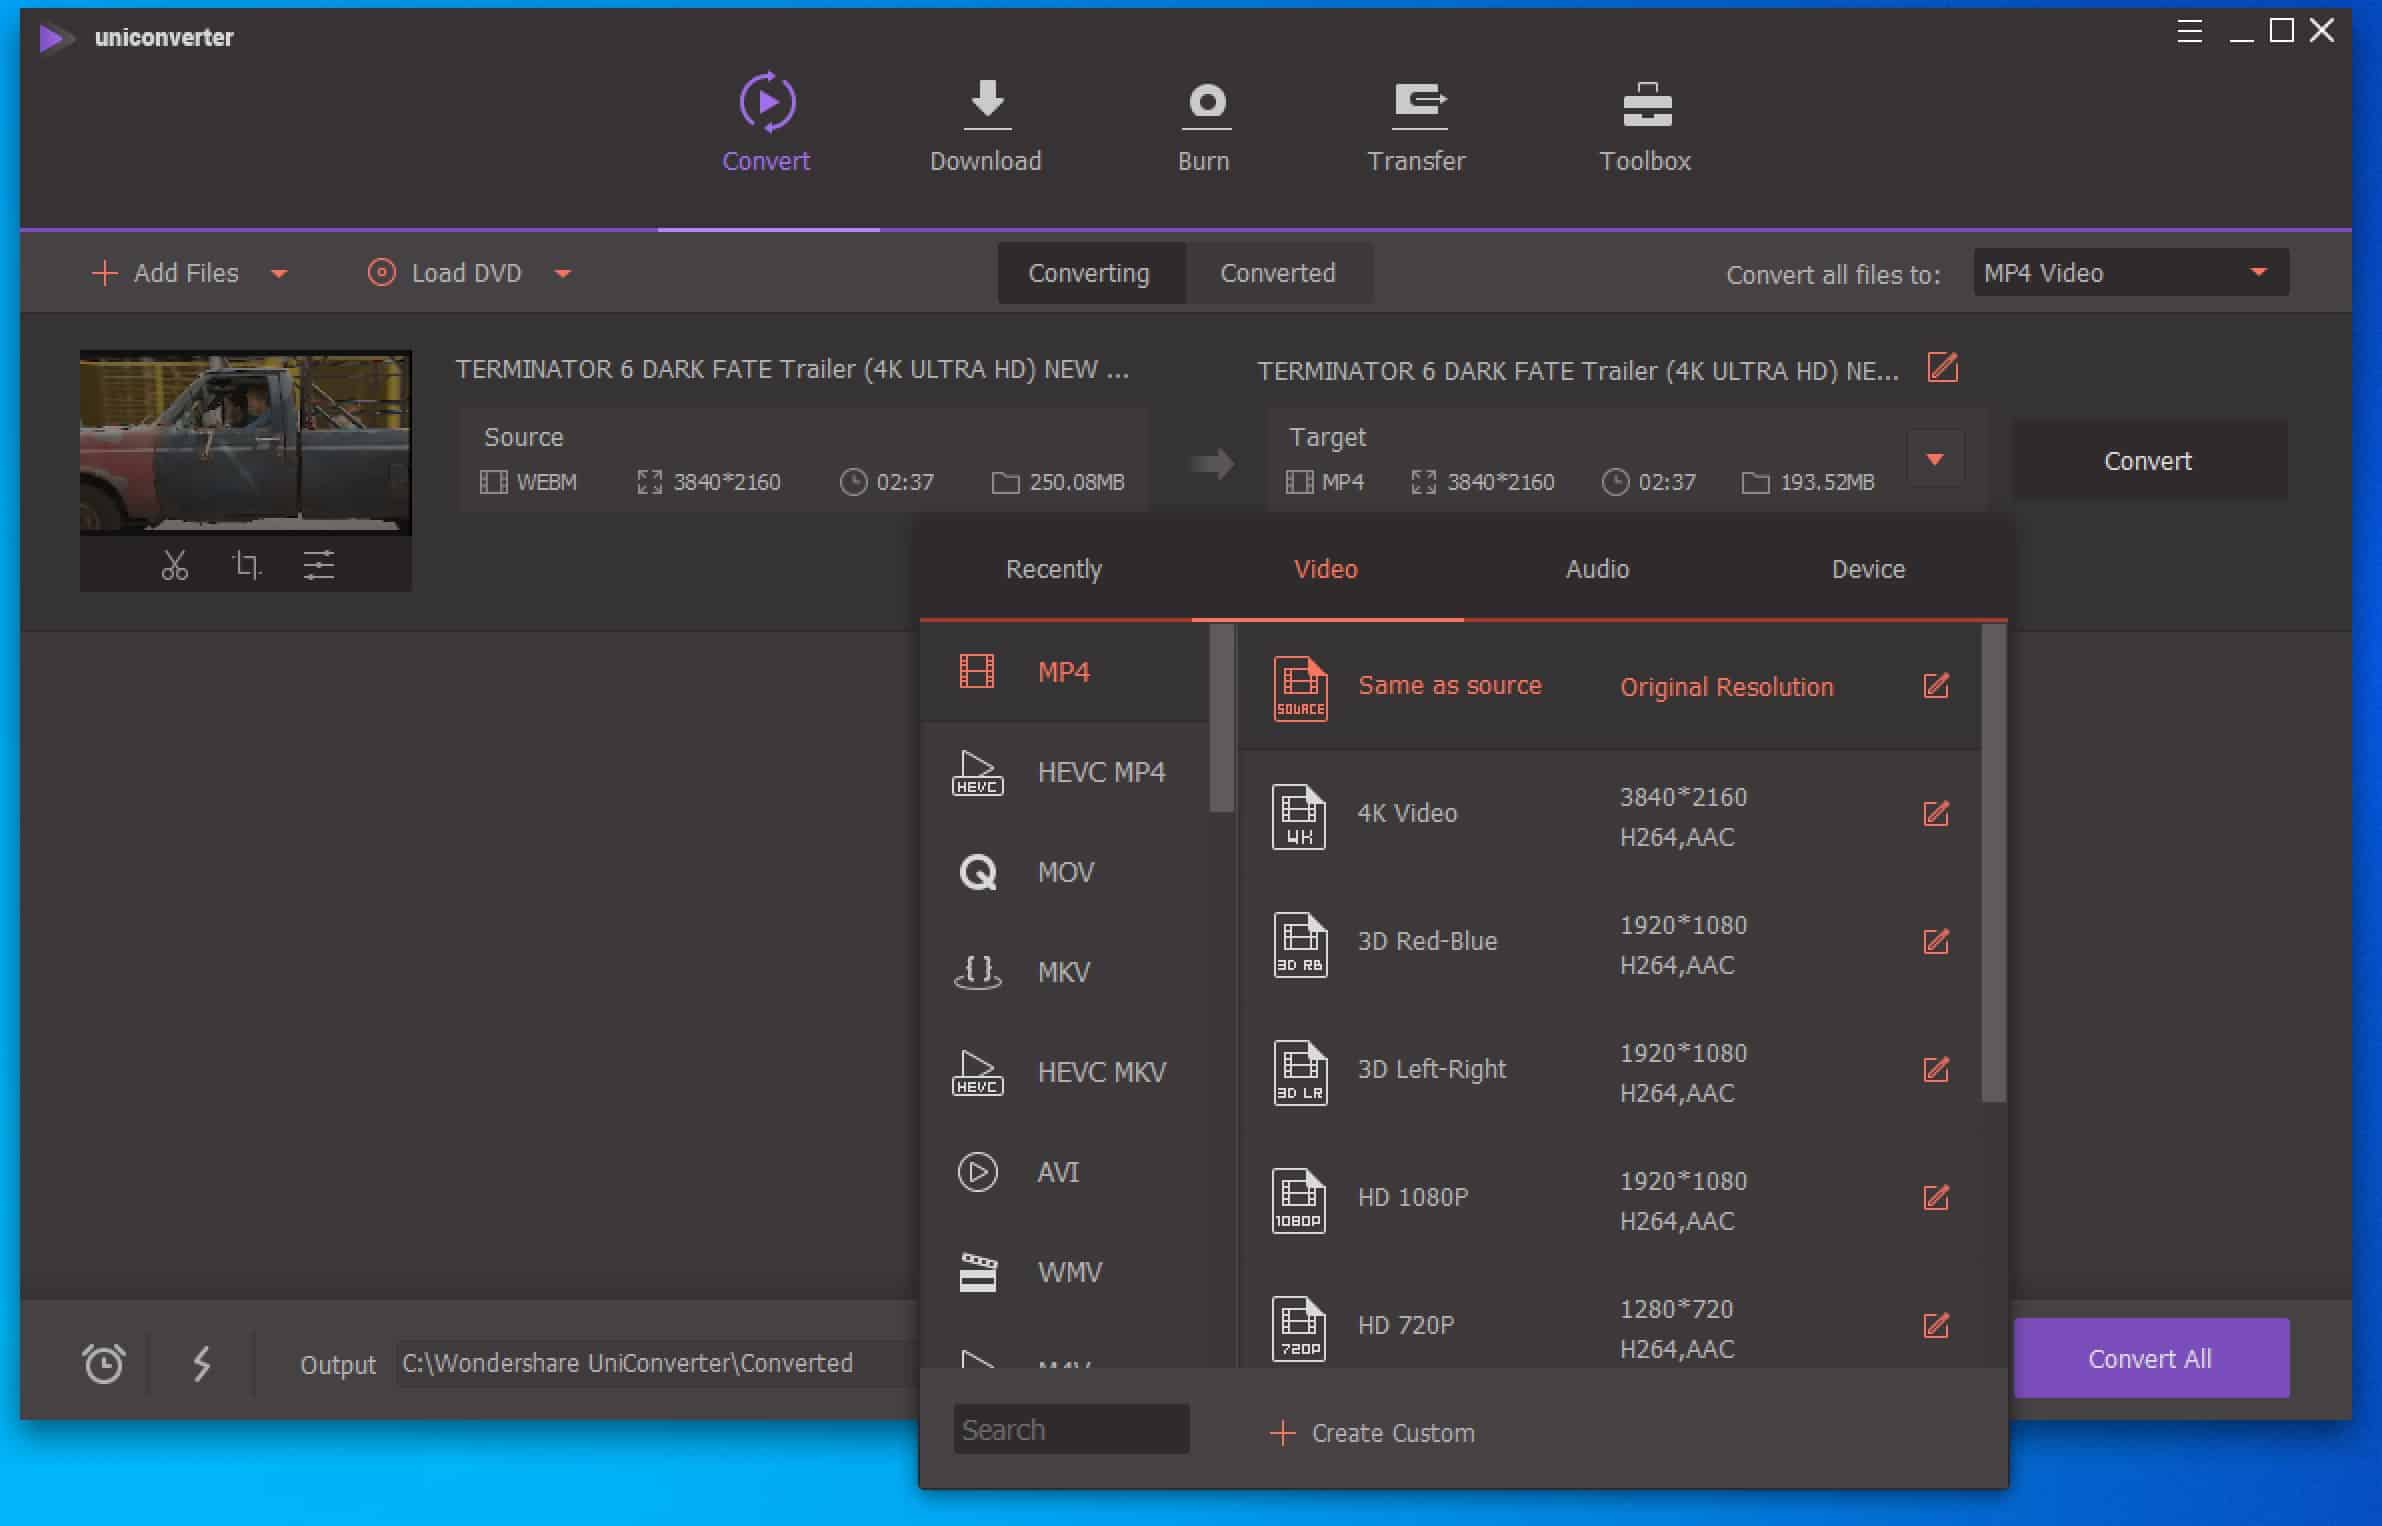Click the HD 1080P file icon
Screen dimensions: 2382x1526
point(1299,1200)
